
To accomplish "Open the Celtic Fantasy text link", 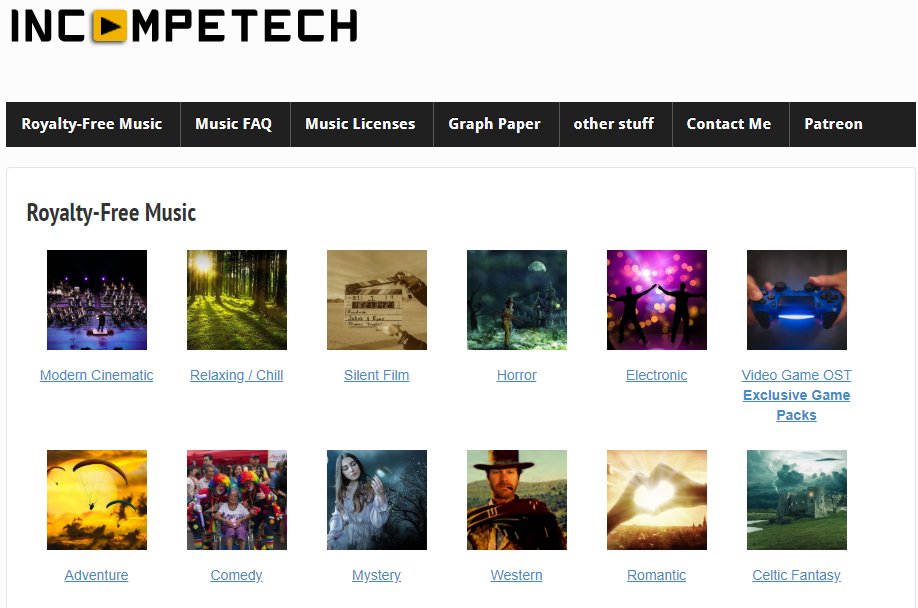I will coord(796,575).
